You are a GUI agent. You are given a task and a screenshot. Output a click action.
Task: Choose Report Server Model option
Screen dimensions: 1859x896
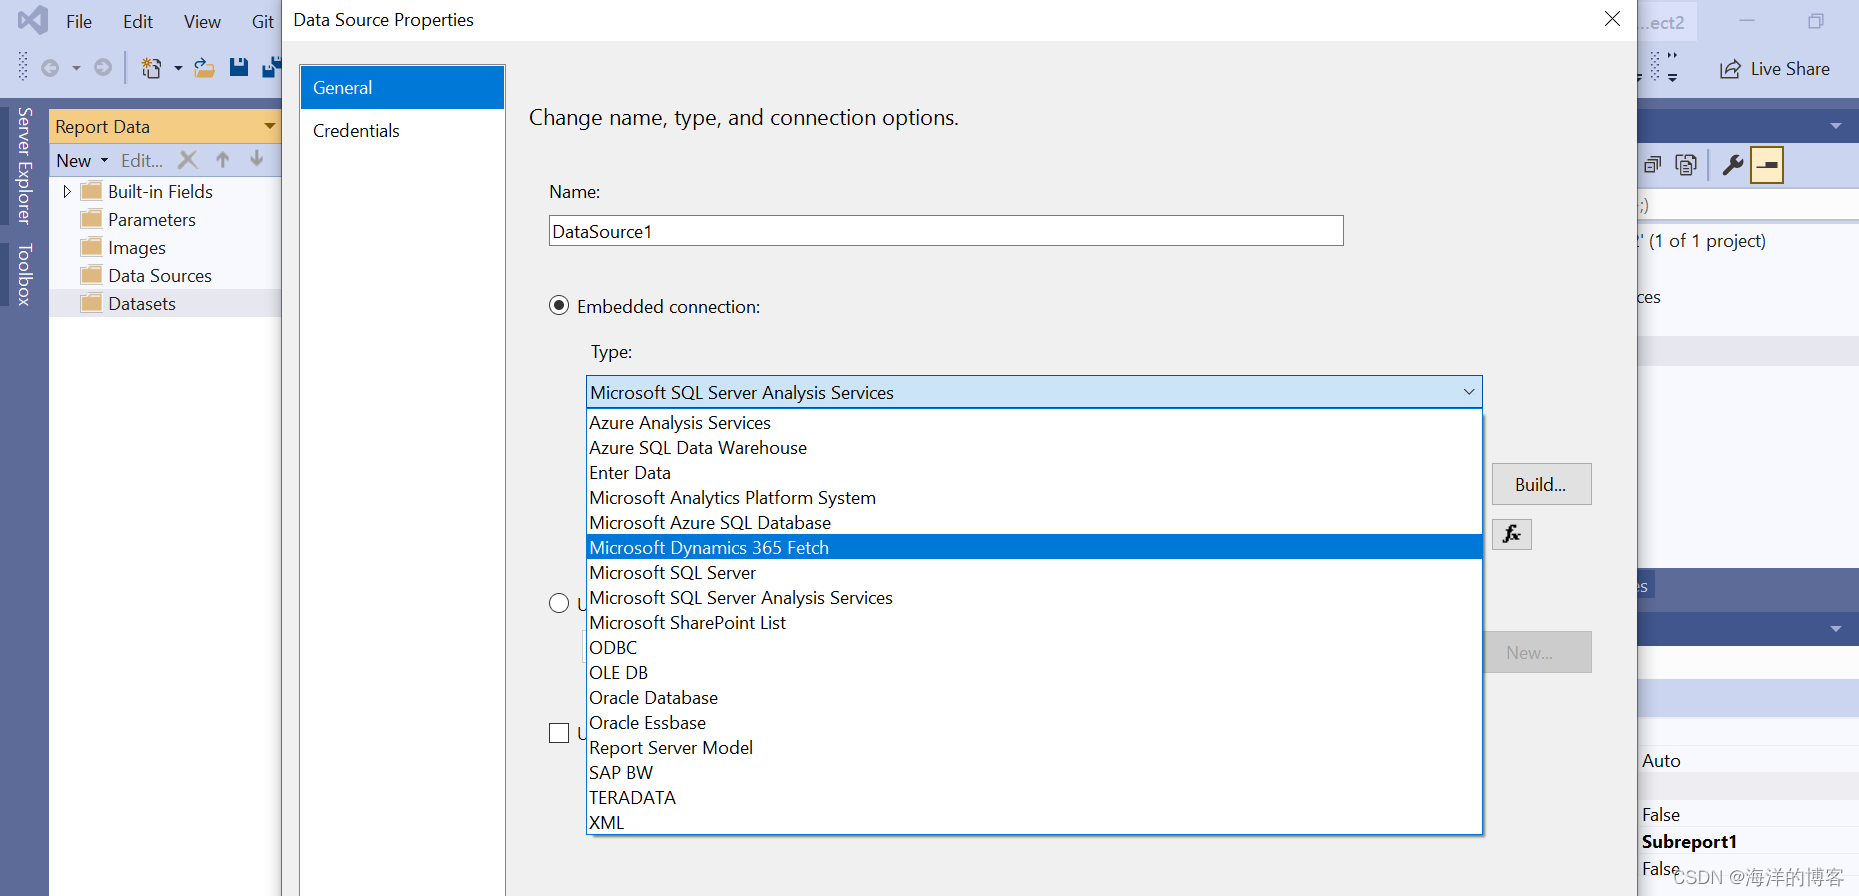[x=1034, y=748]
